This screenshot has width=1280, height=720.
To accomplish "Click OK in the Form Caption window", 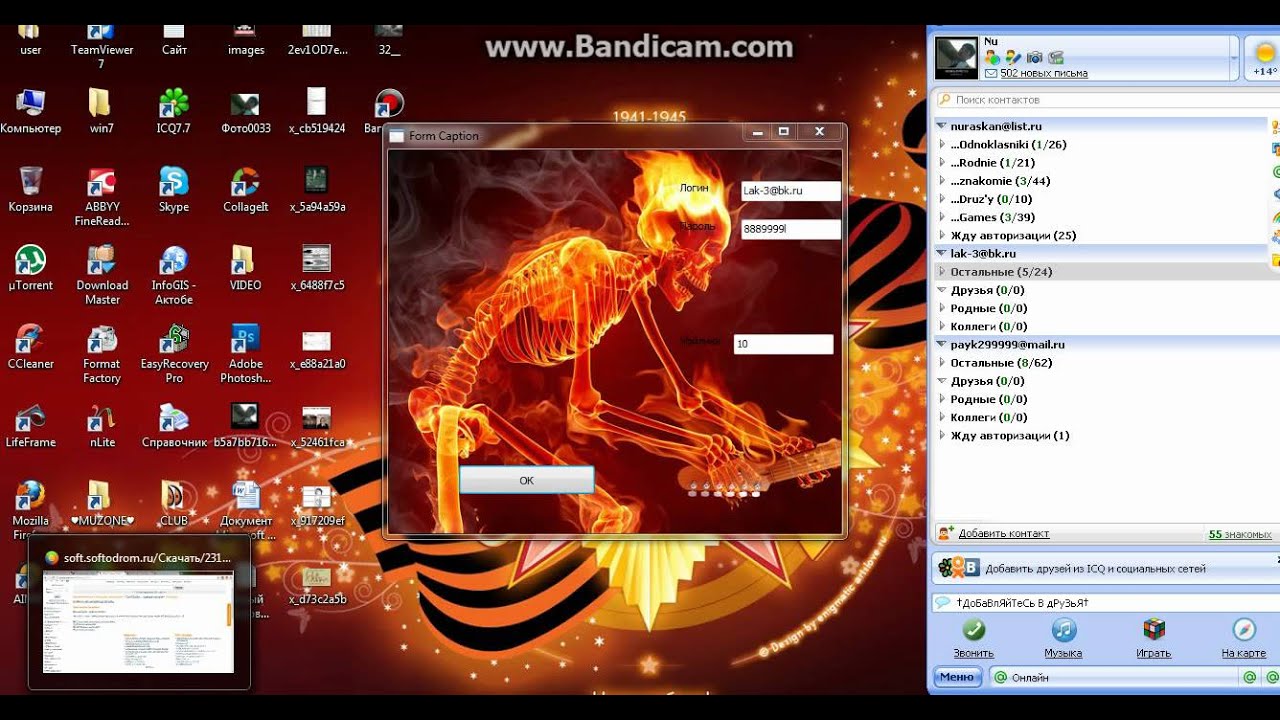I will (526, 480).
